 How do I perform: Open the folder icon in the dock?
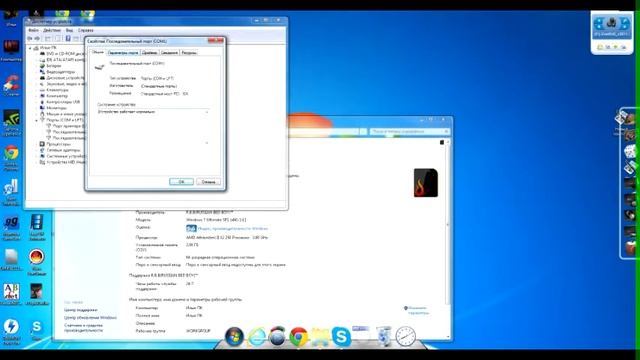click(x=320, y=337)
